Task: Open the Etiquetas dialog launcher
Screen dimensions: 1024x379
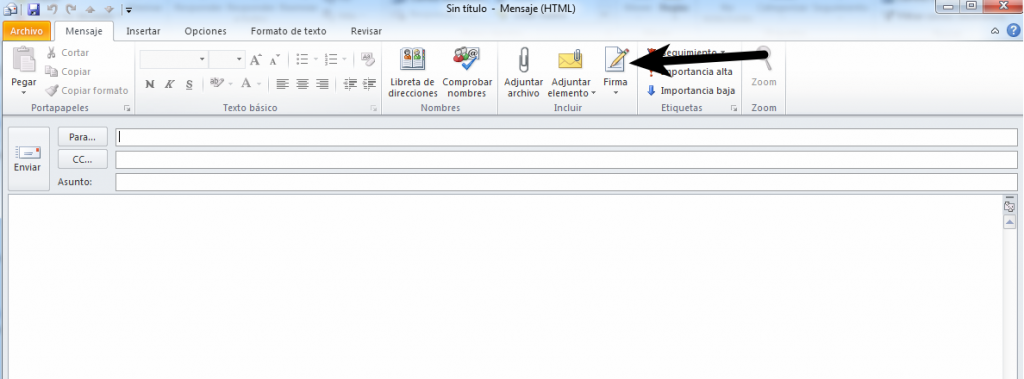Action: click(x=733, y=108)
